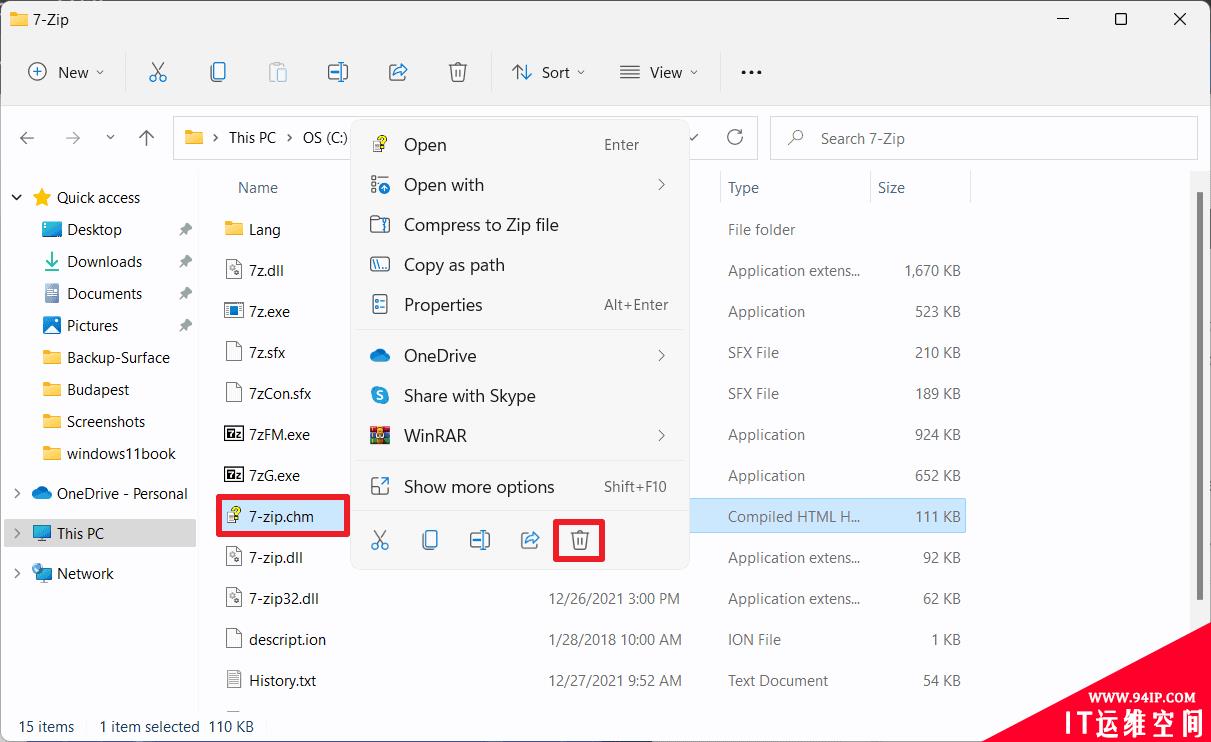Open Pictures in Quick access
Viewport: 1211px width, 742px height.
click(x=93, y=326)
